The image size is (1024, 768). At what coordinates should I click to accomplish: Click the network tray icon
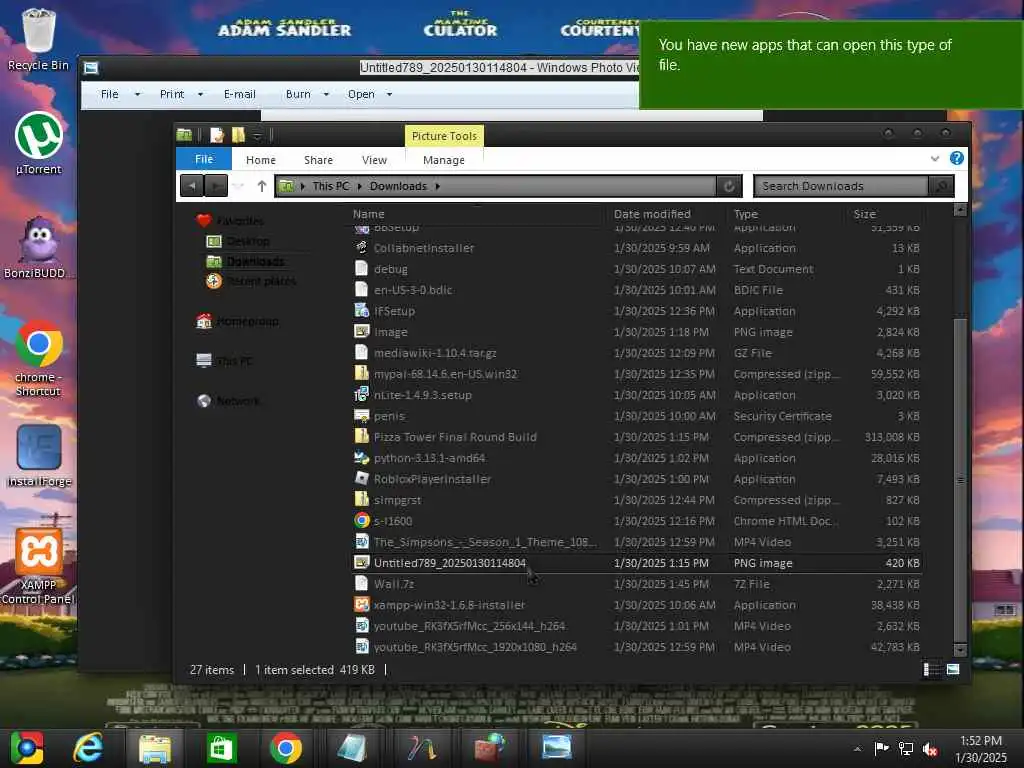(906, 748)
